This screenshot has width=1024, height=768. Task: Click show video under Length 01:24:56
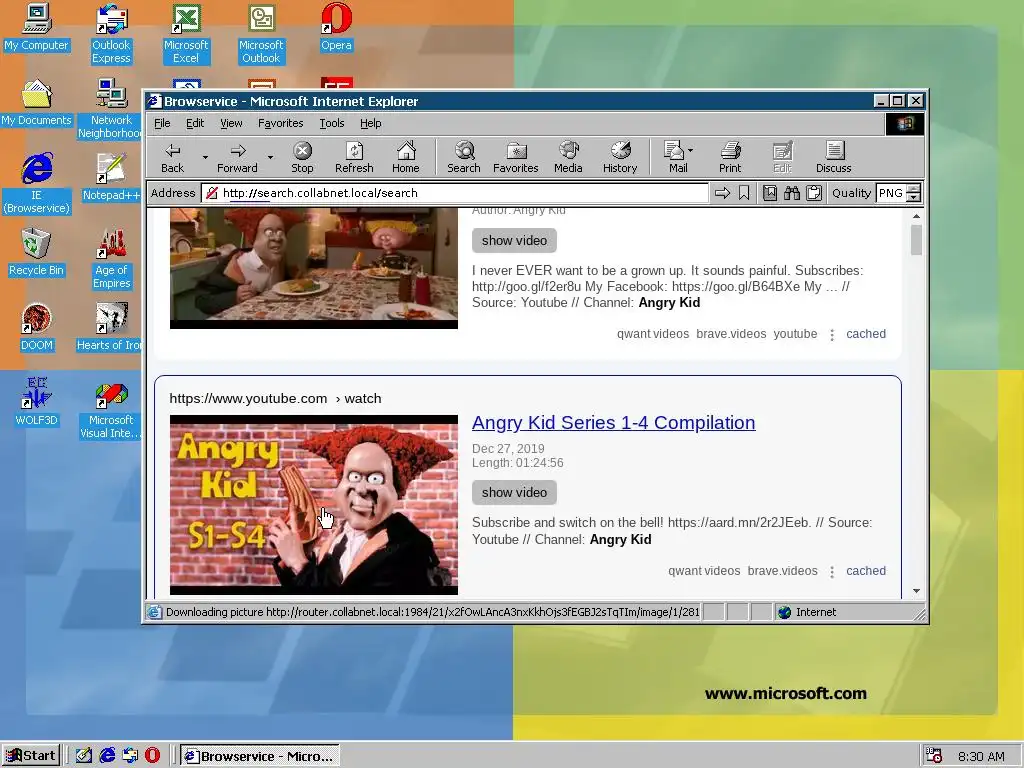coord(515,492)
